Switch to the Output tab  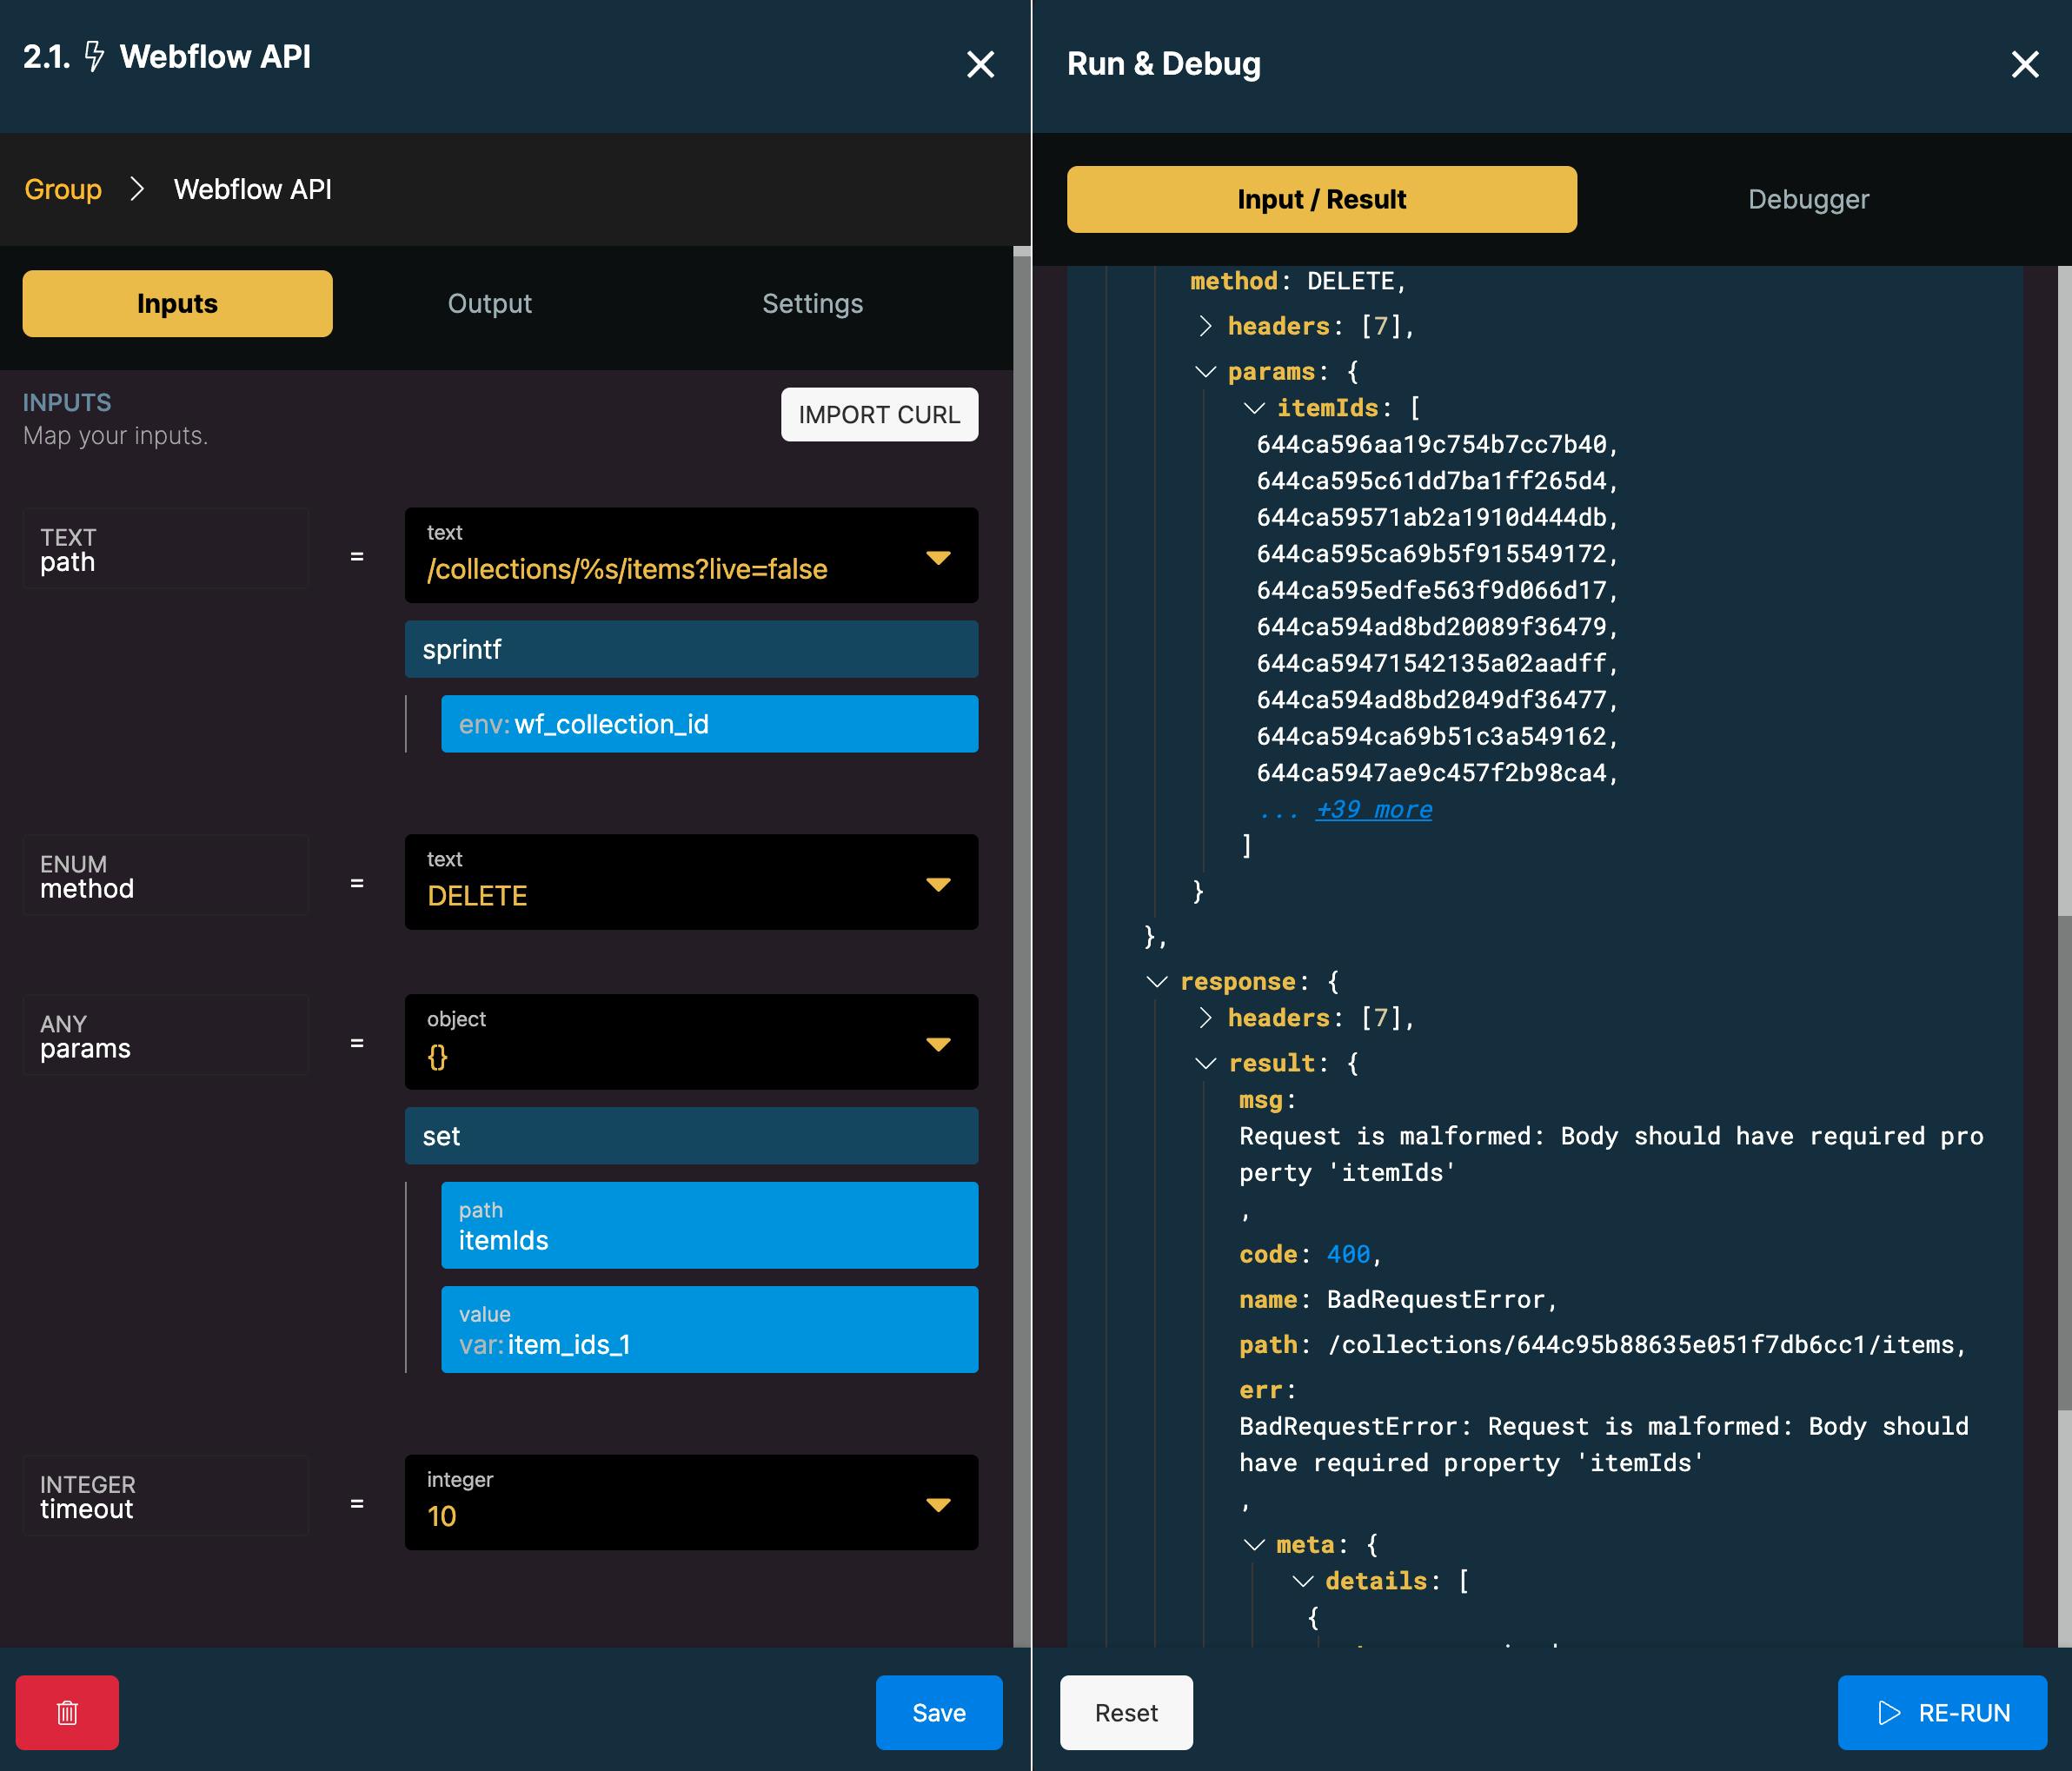click(x=489, y=303)
